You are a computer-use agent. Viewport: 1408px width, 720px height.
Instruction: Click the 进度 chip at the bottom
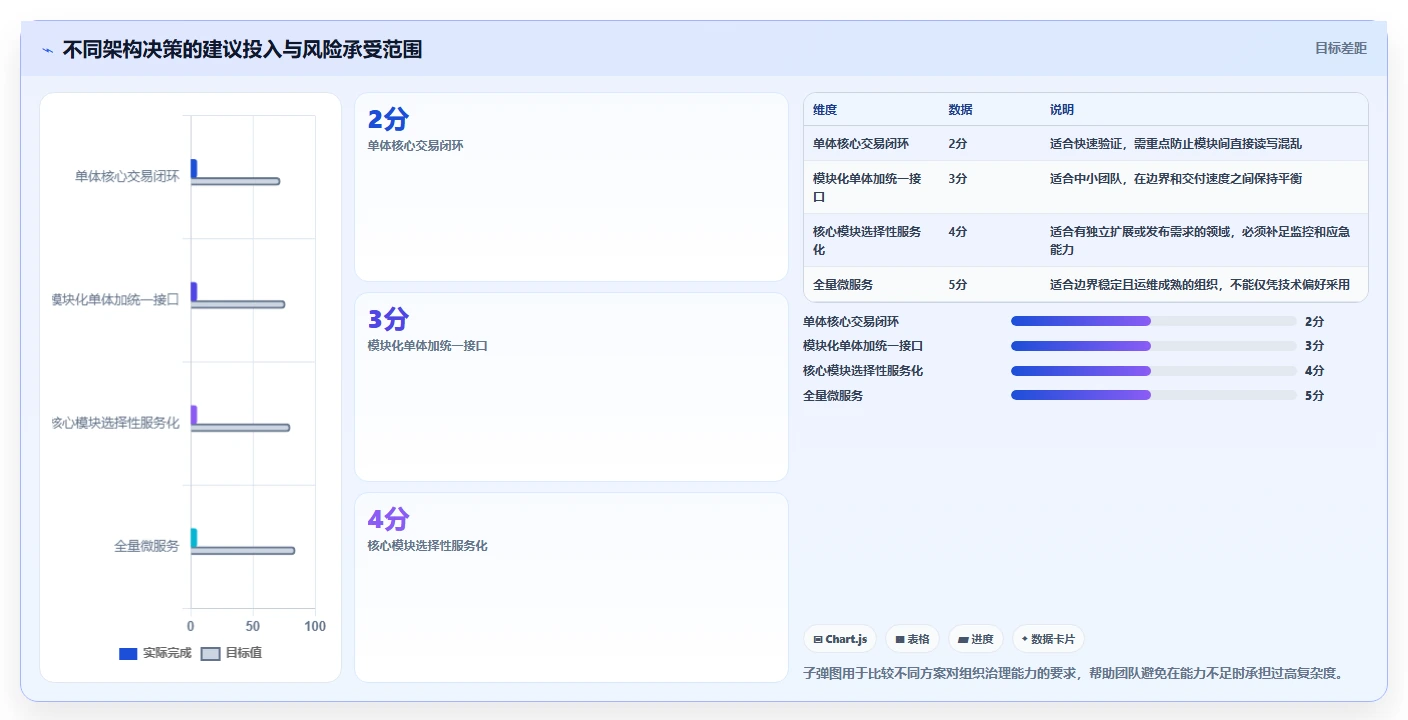pyautogui.click(x=975, y=639)
